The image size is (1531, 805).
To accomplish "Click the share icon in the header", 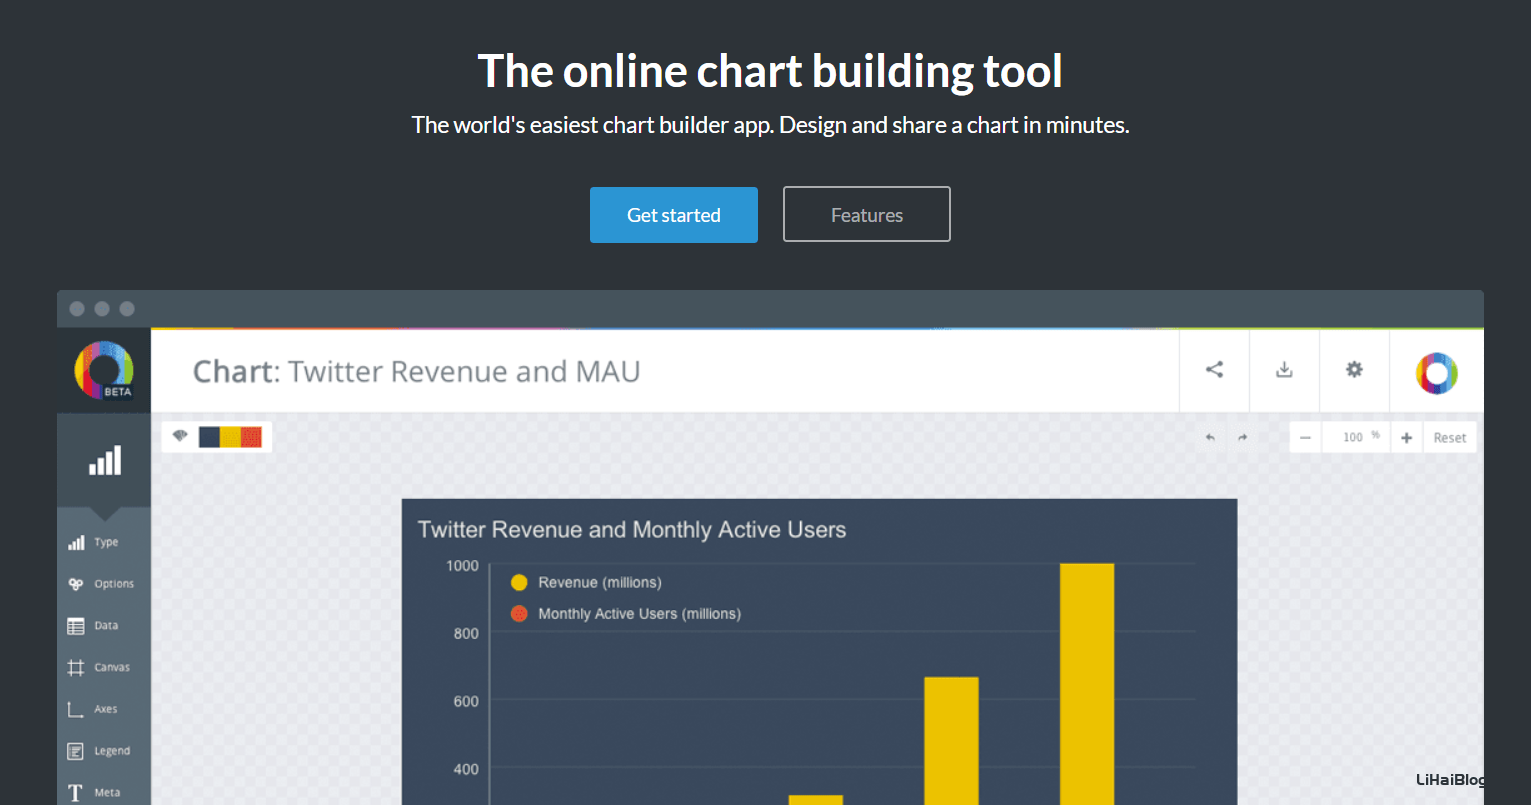I will pos(1214,370).
